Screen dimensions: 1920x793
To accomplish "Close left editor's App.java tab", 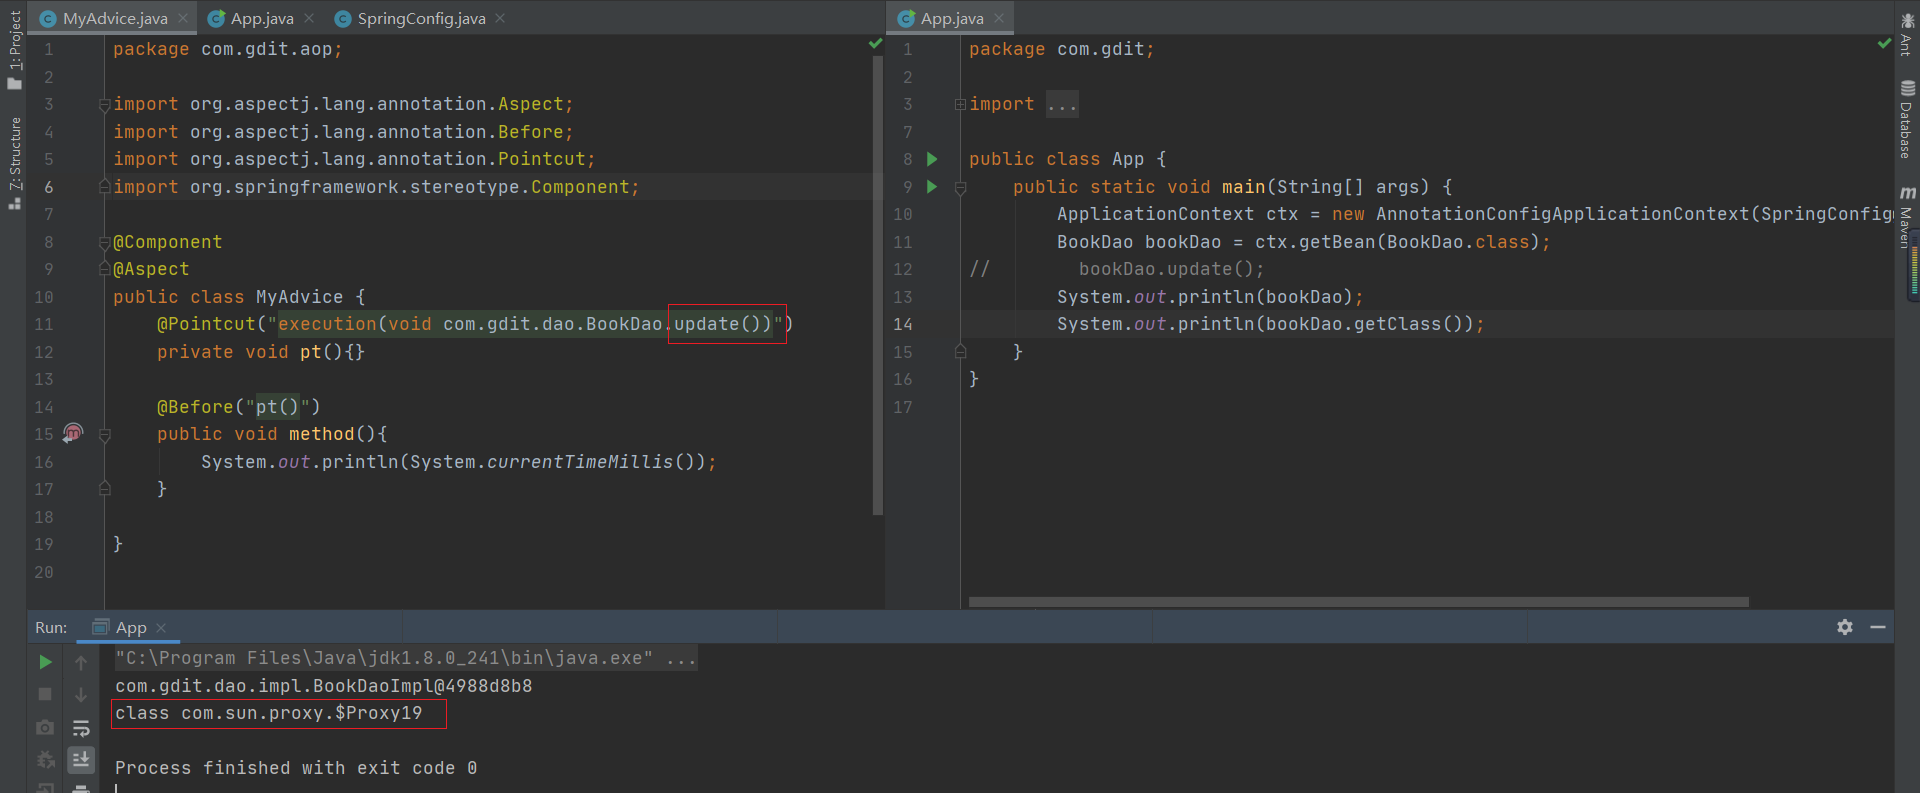I will 309,18.
